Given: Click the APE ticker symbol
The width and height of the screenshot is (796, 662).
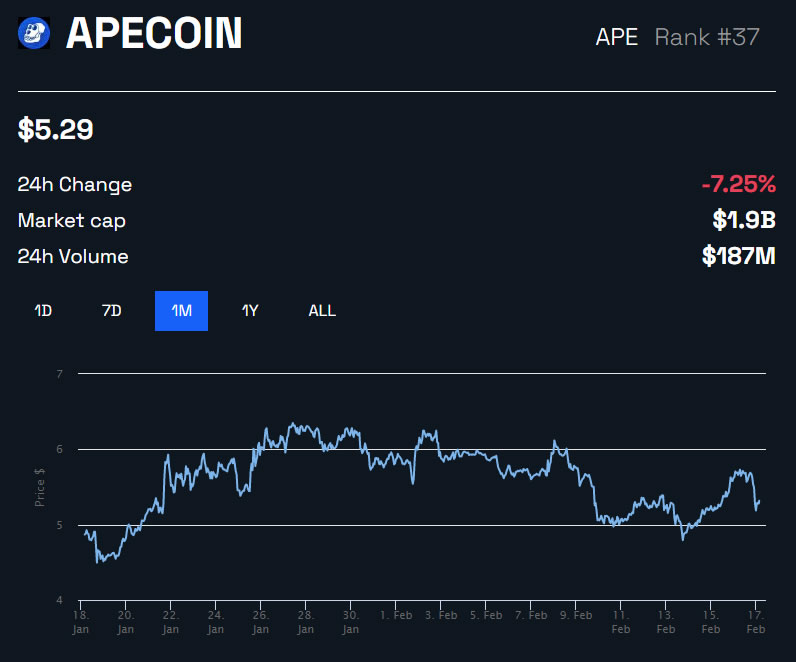Looking at the screenshot, I should [616, 38].
